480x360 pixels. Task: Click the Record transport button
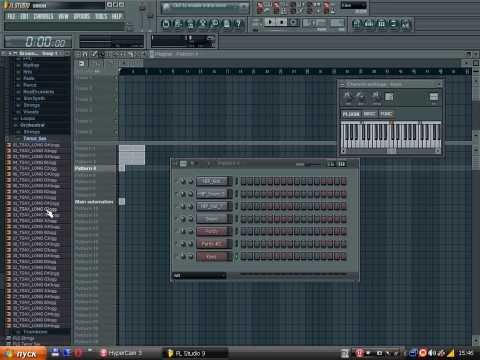293,22
